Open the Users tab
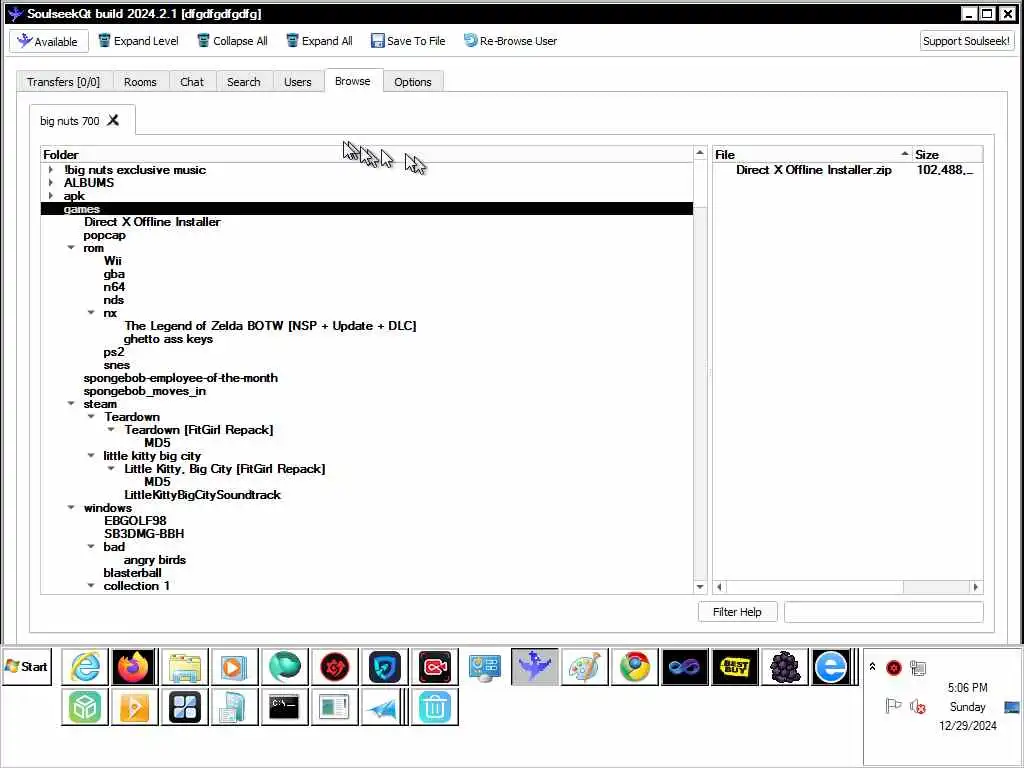 pos(298,82)
